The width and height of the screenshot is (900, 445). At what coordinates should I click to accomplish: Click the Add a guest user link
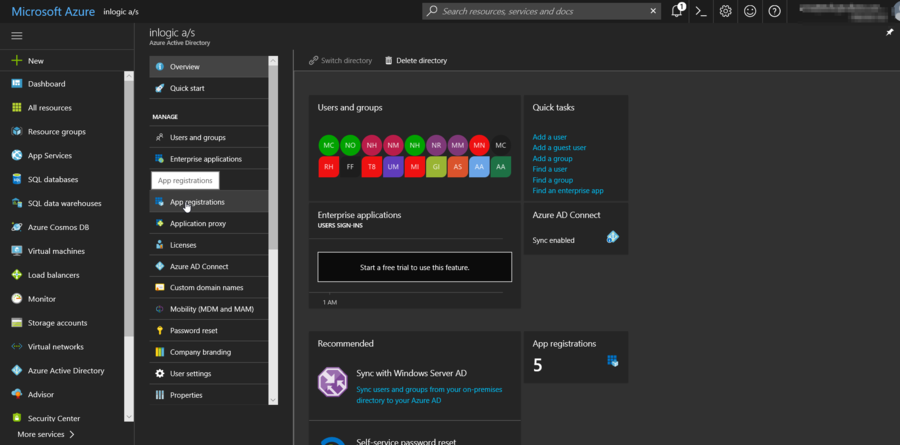[x=559, y=148]
